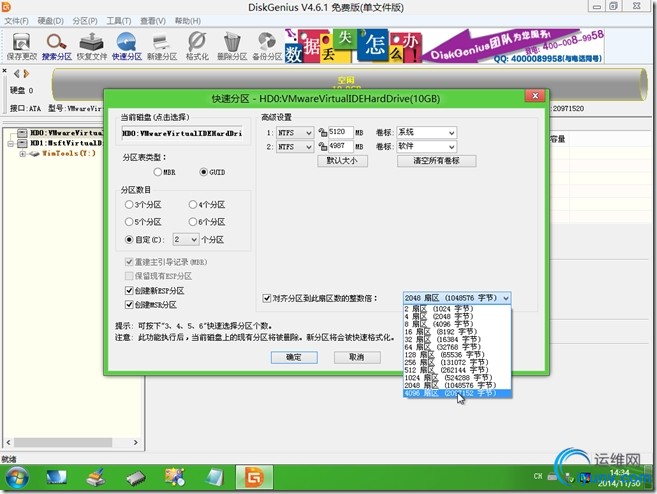Click the 确定 confirm button
Viewport: 657px width, 494px height.
point(294,357)
